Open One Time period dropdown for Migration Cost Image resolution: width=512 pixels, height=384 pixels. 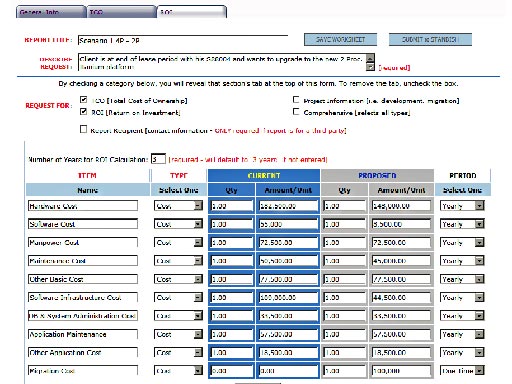(462, 370)
